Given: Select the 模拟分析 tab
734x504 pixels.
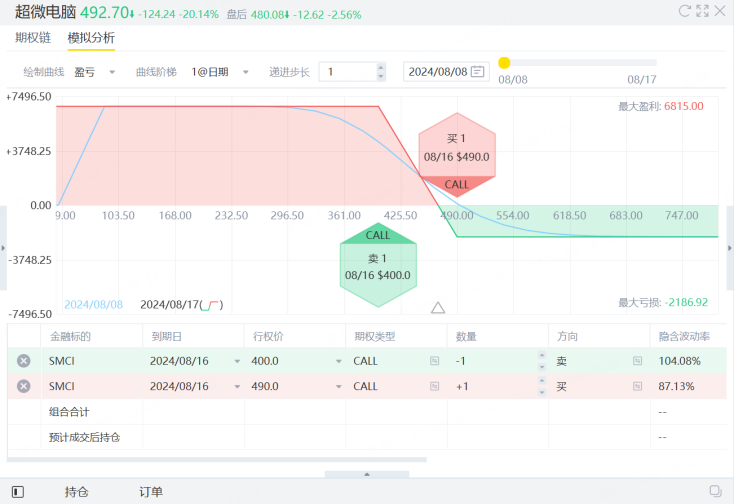Looking at the screenshot, I should [91, 37].
